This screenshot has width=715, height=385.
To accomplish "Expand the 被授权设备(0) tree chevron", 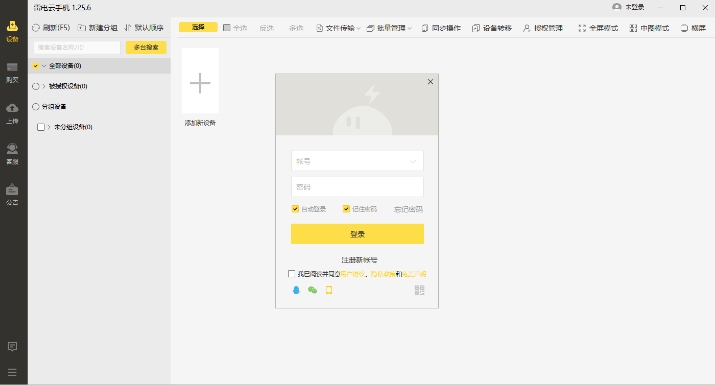I will (44, 86).
